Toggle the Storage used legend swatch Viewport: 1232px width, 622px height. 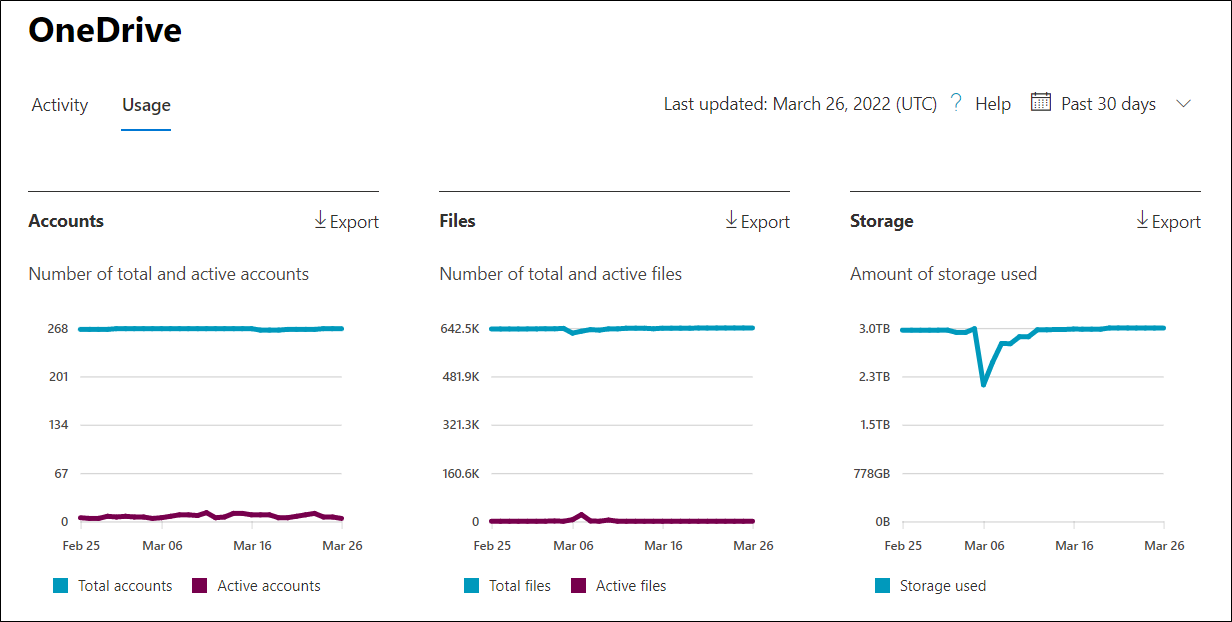pos(882,586)
